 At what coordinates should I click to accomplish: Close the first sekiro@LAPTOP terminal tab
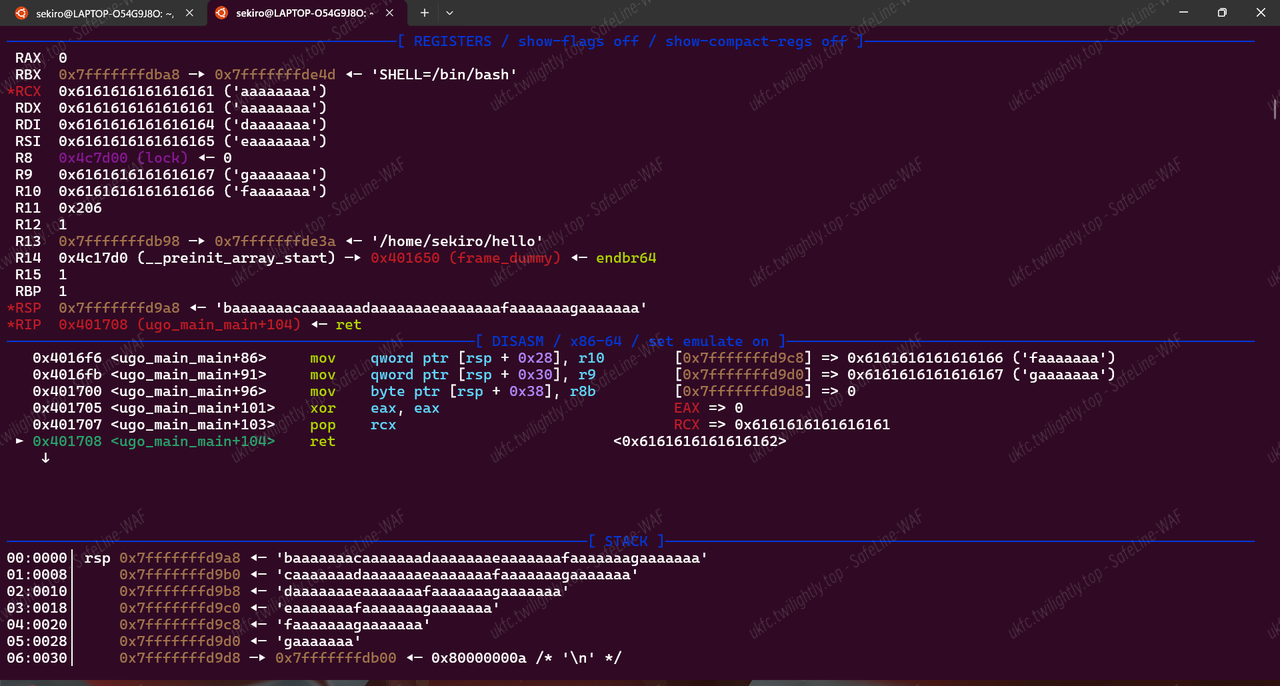point(190,13)
